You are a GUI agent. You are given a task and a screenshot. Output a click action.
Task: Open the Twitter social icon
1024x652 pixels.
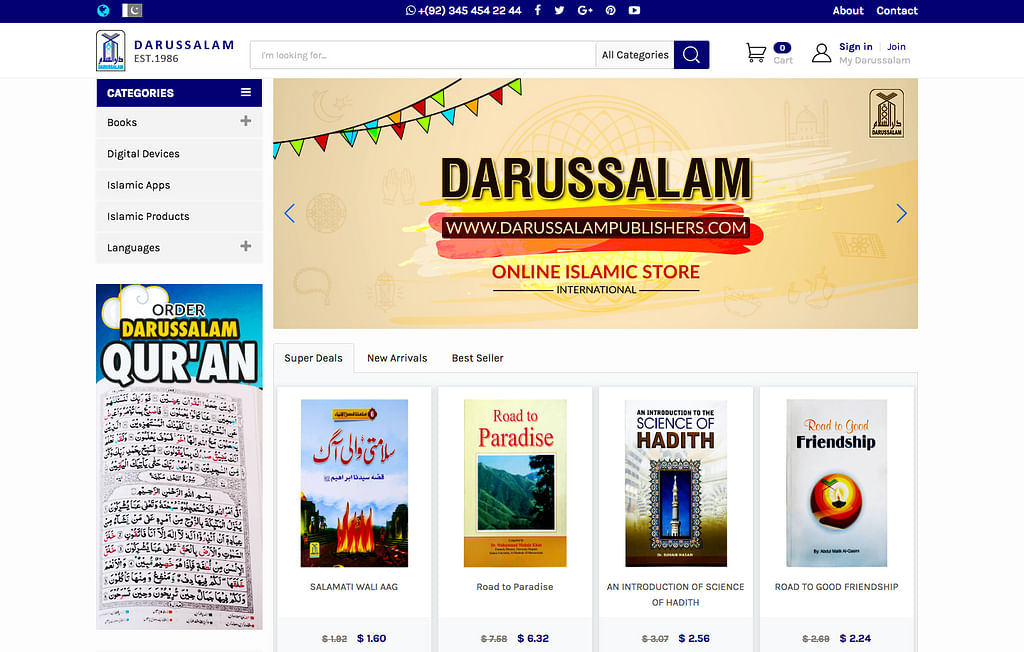560,11
